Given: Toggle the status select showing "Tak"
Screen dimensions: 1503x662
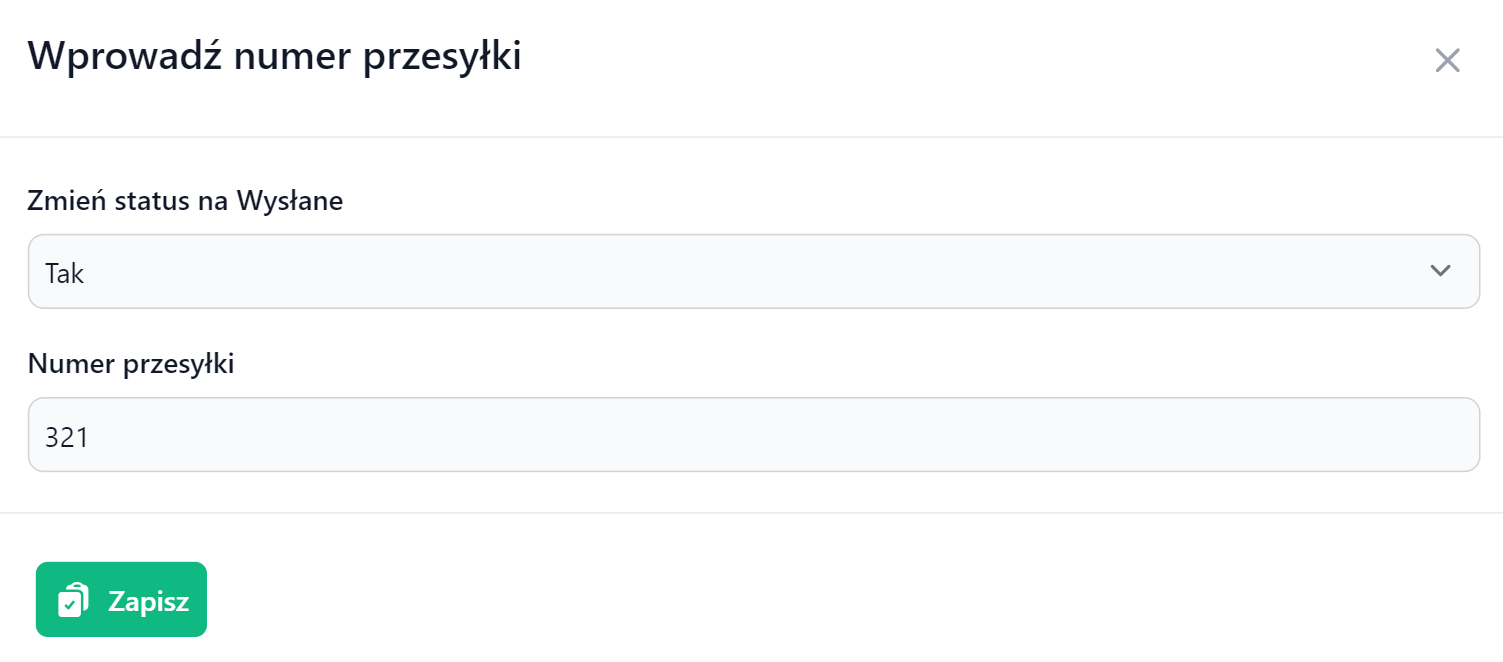Looking at the screenshot, I should (752, 272).
